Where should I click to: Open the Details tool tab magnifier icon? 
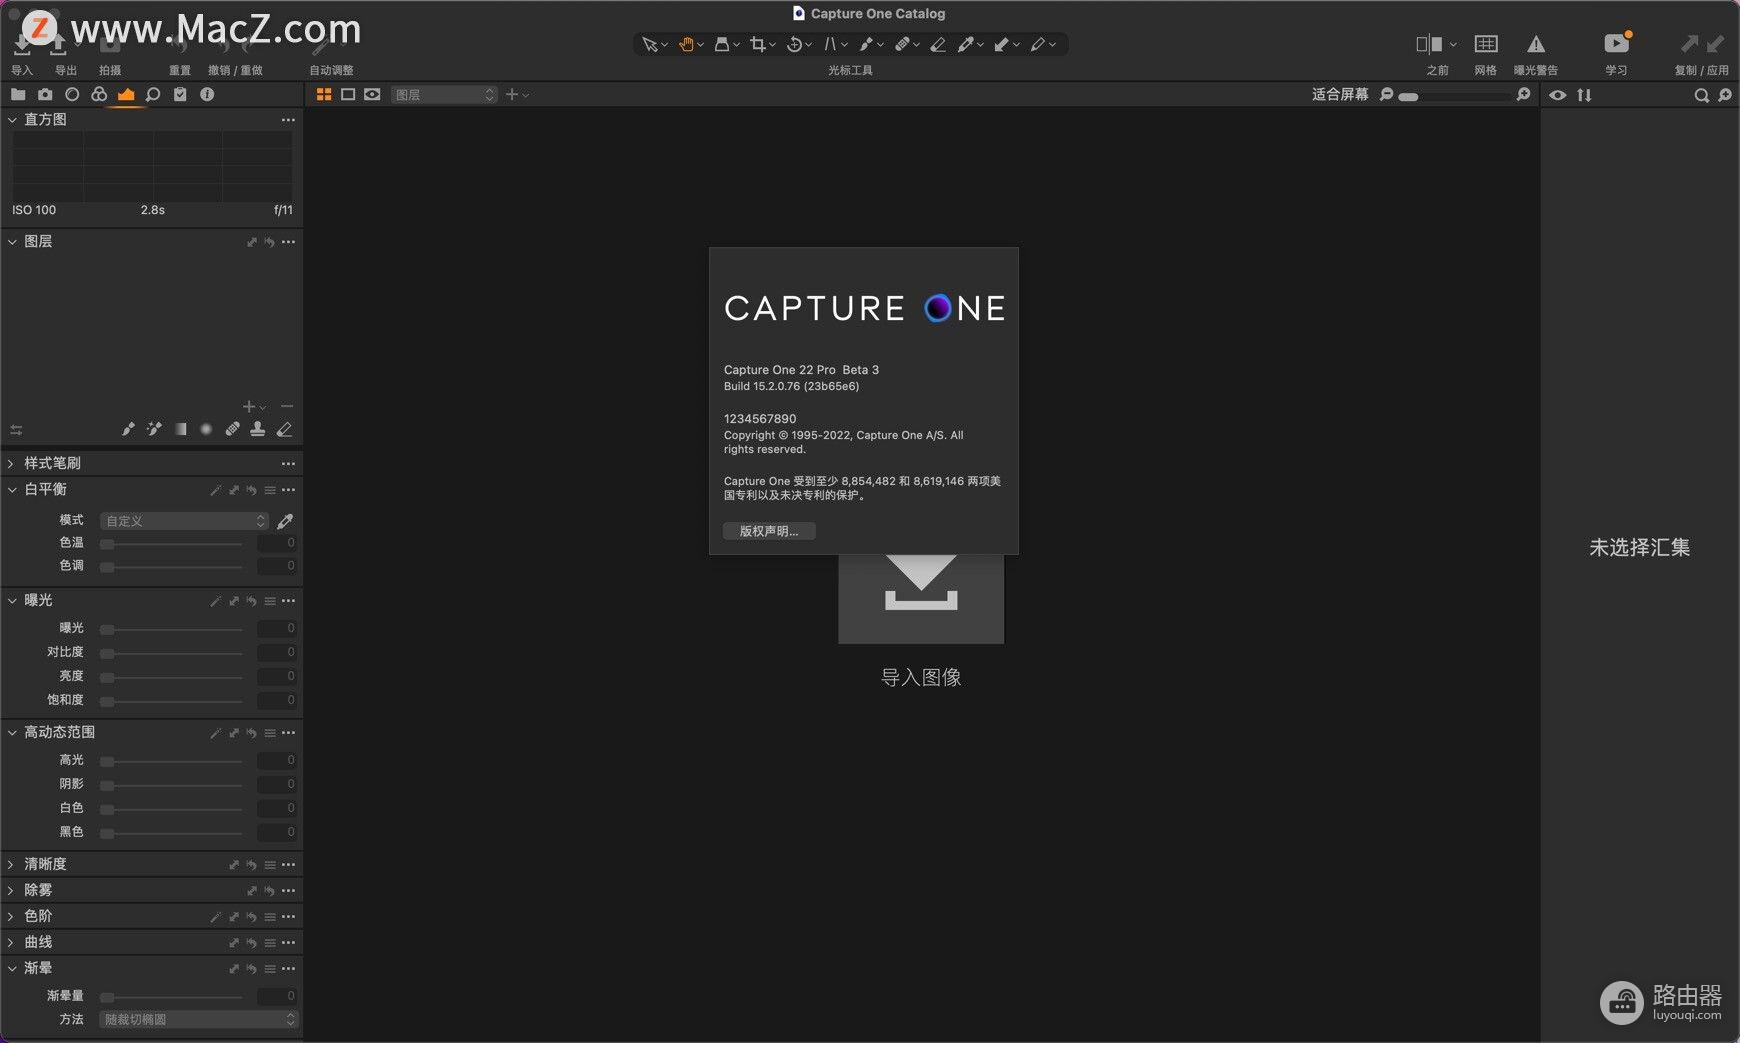click(x=153, y=94)
